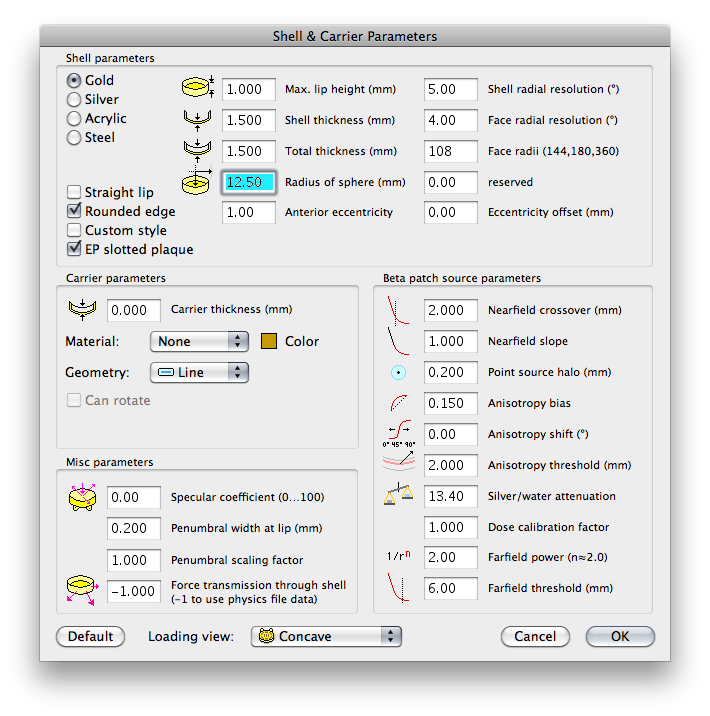Click the specular coefficient plaque icon
This screenshot has width=710, height=716.
[x=82, y=497]
